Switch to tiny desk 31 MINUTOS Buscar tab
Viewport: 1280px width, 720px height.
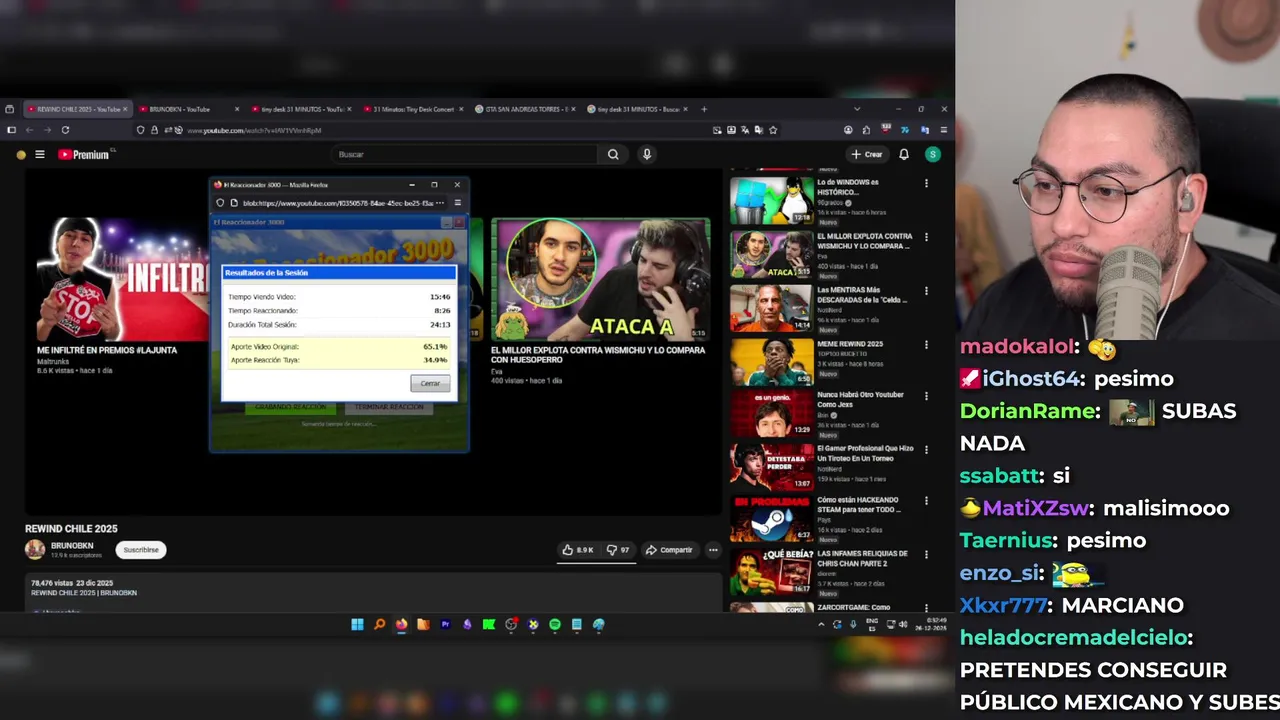[636, 109]
